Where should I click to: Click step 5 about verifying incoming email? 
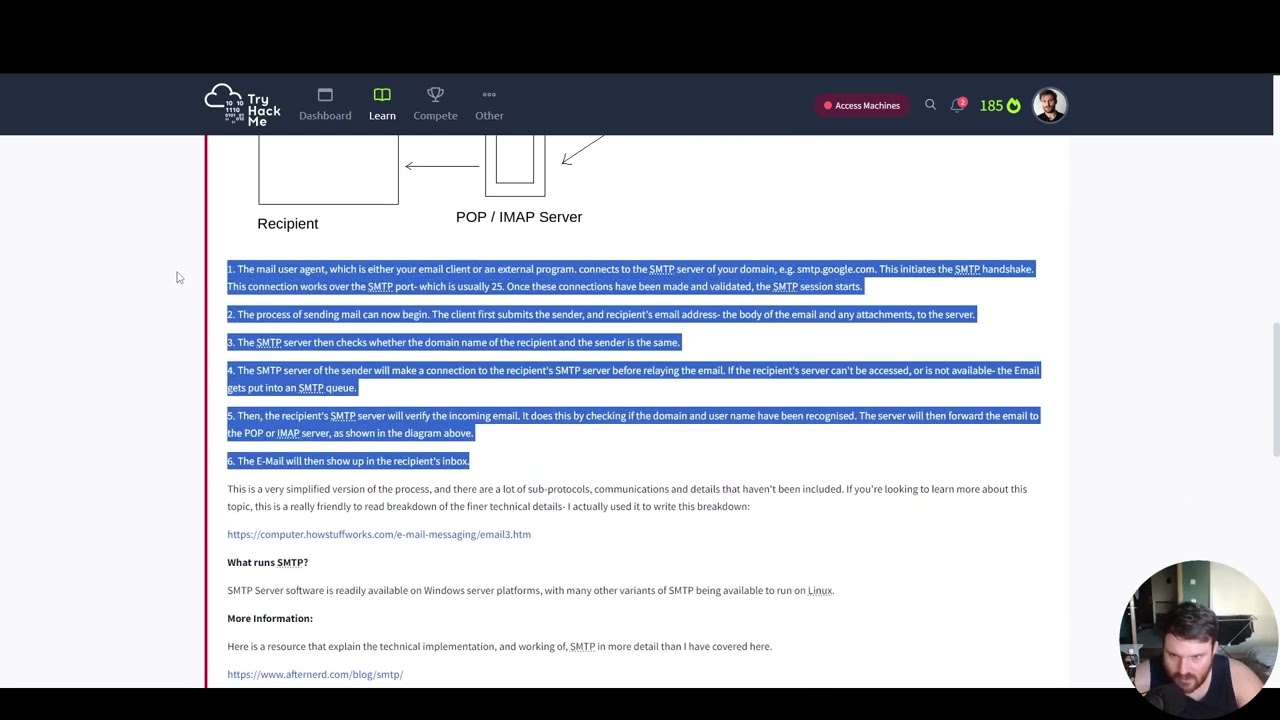coord(634,424)
